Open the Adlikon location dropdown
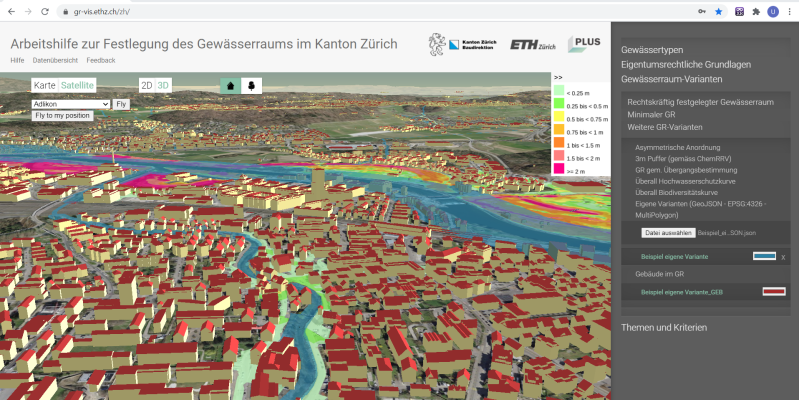The width and height of the screenshot is (800, 400). pos(70,103)
